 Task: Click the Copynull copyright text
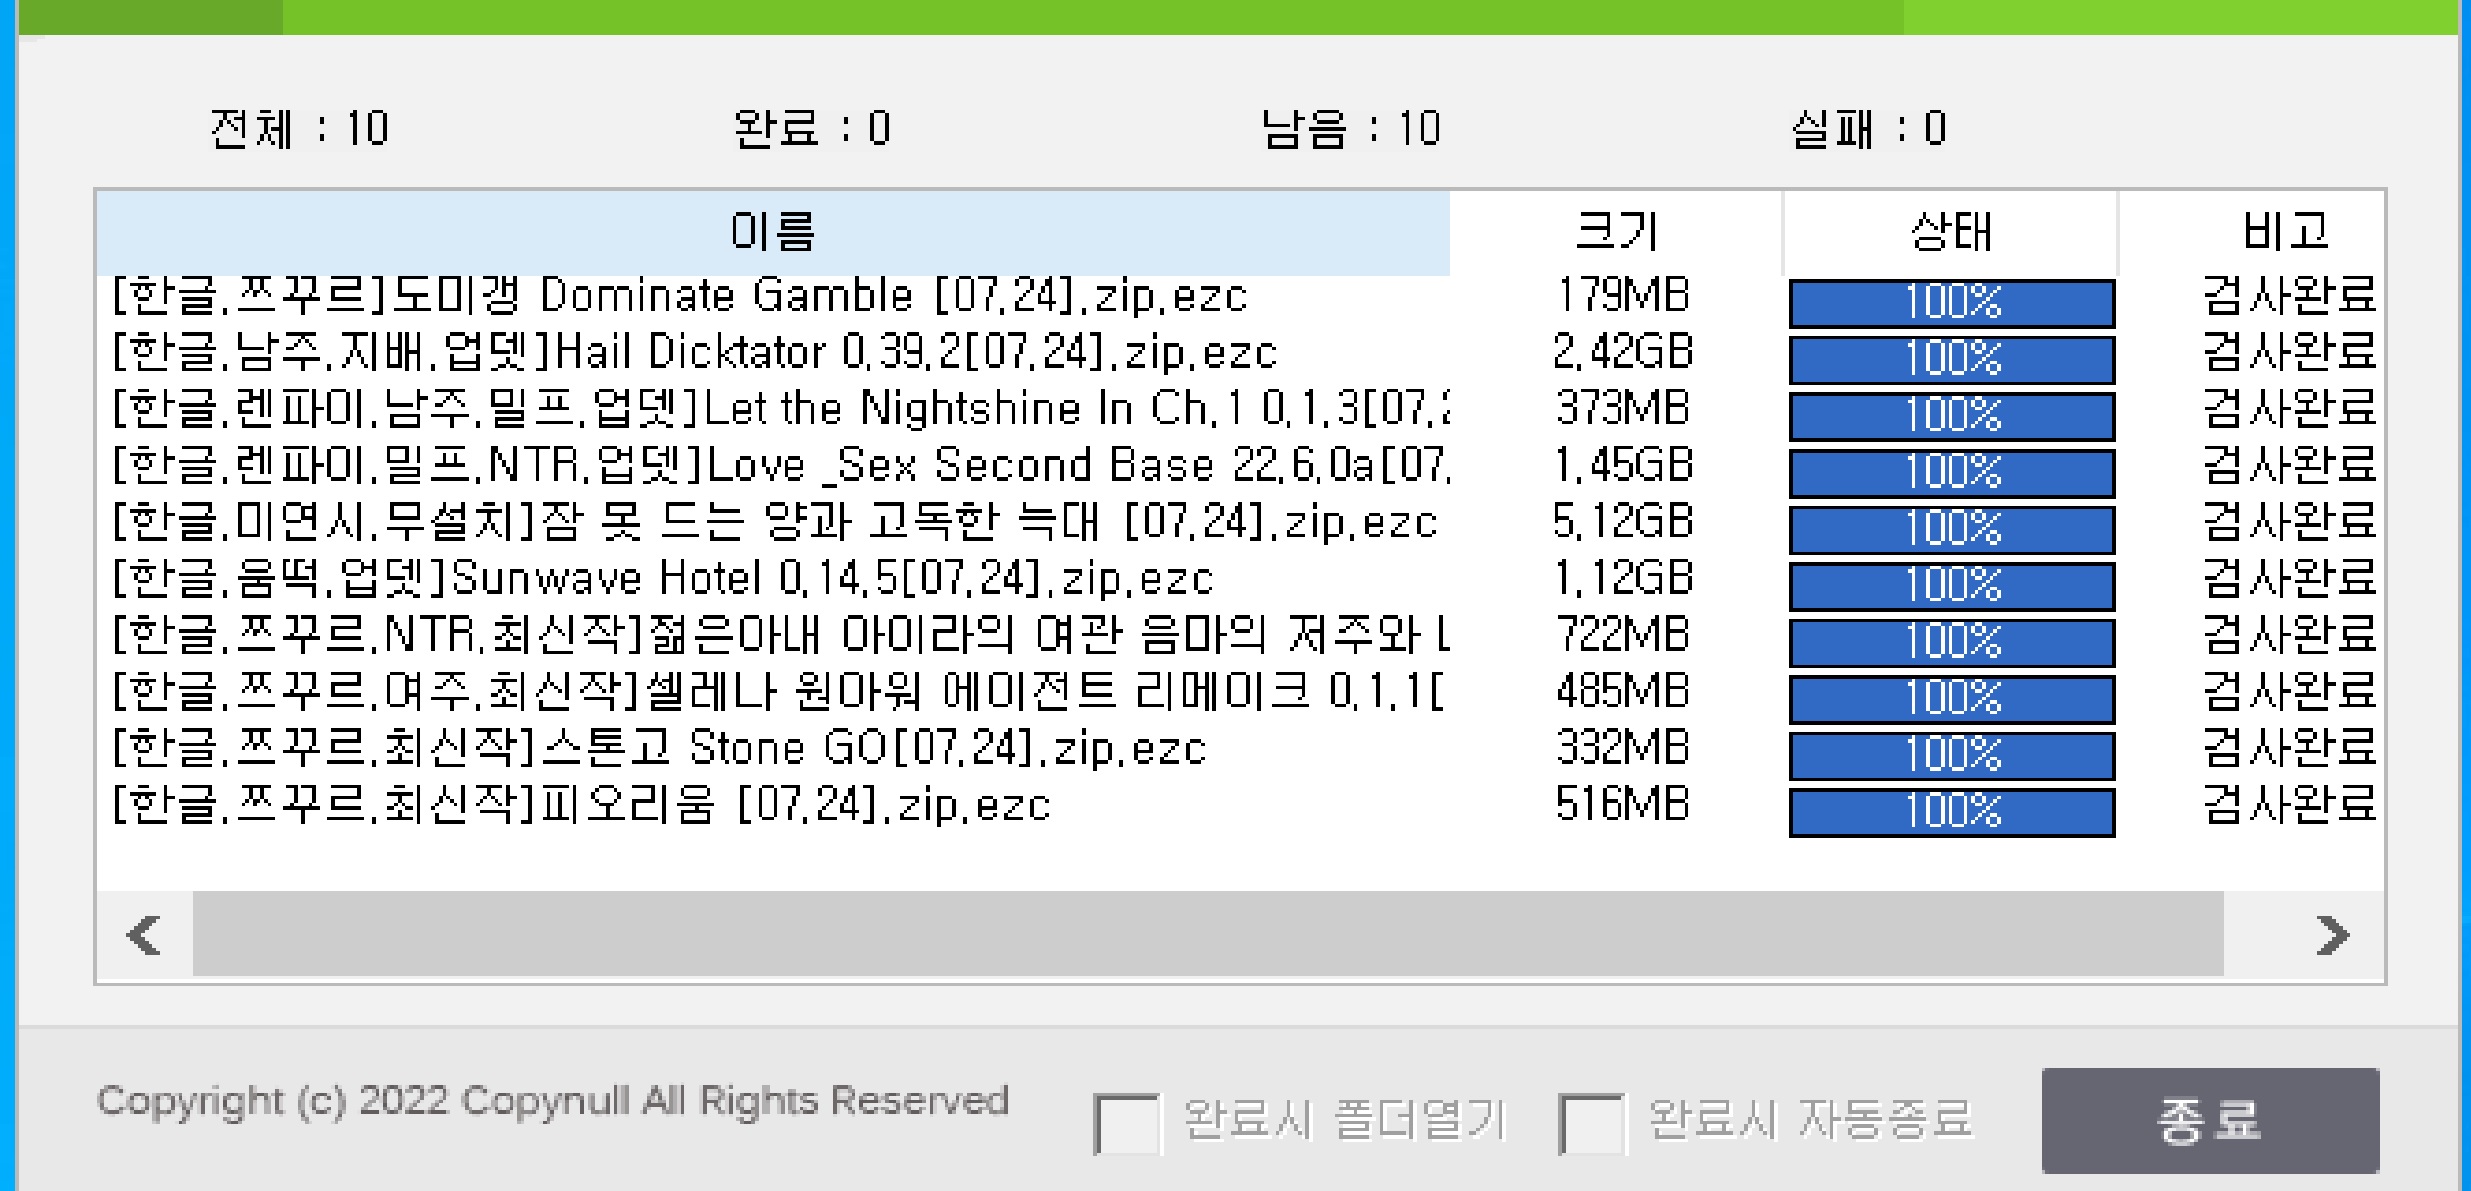click(552, 1101)
